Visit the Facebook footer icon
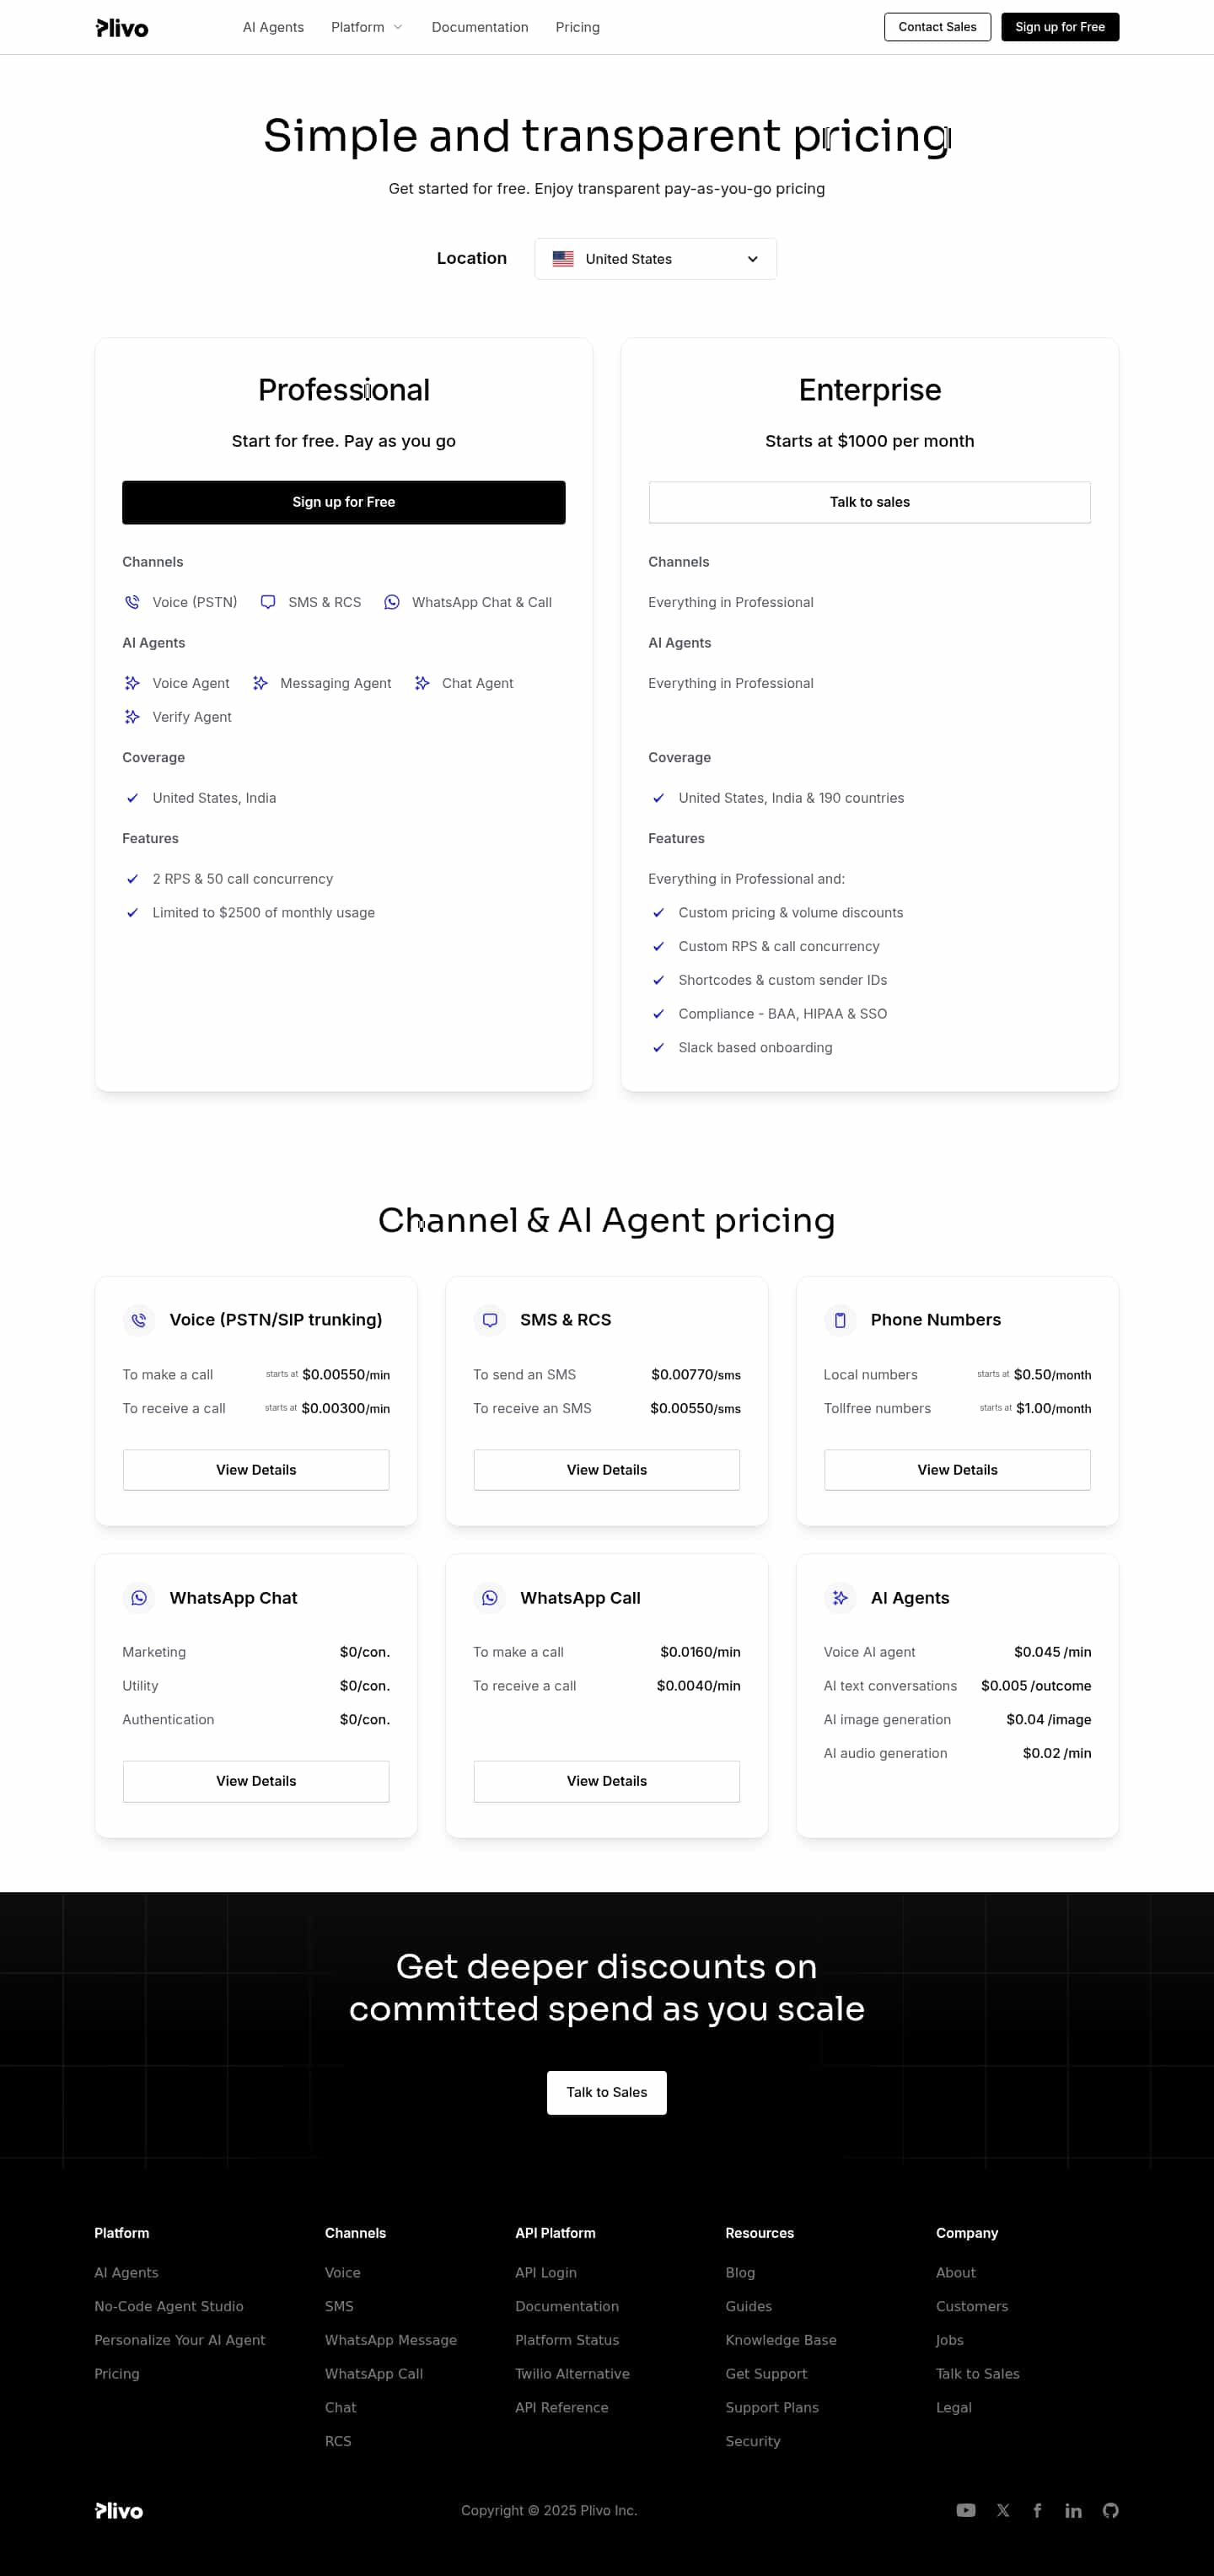Viewport: 1214px width, 2576px height. 1037,2510
